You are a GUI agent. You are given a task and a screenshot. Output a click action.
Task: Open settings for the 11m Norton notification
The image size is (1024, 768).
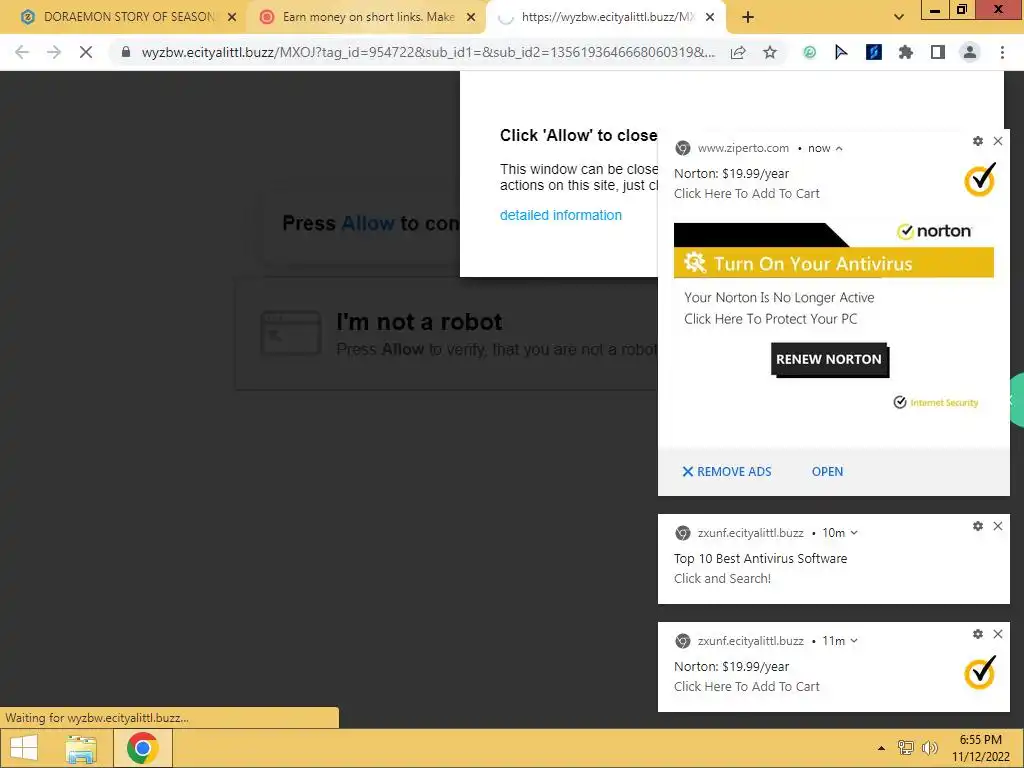(978, 634)
